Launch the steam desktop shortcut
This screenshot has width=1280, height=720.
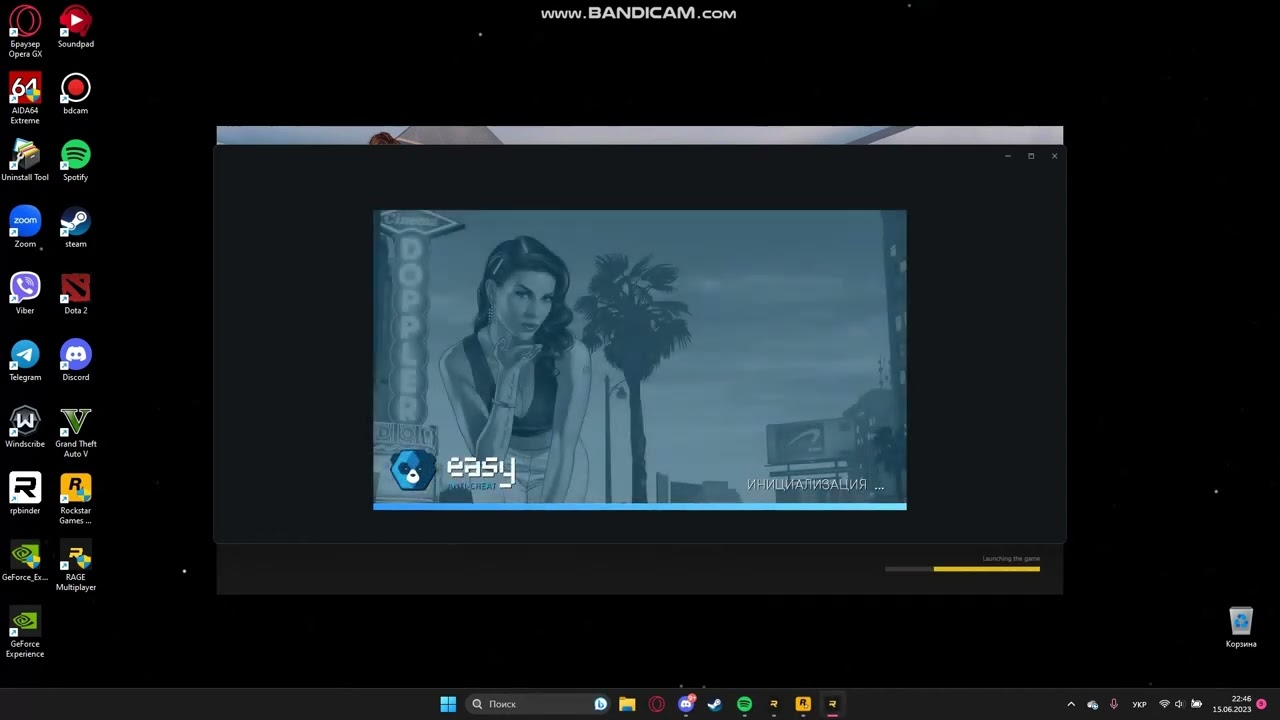click(x=76, y=227)
